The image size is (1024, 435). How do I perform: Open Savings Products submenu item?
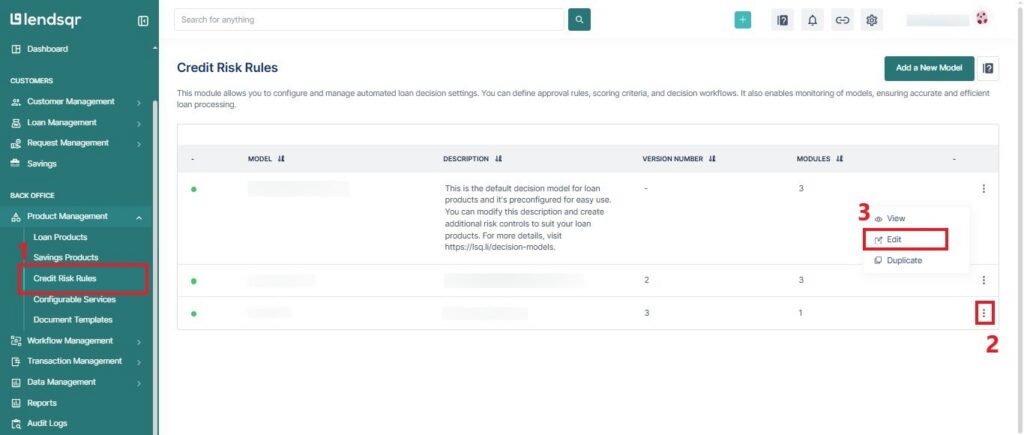tap(65, 257)
